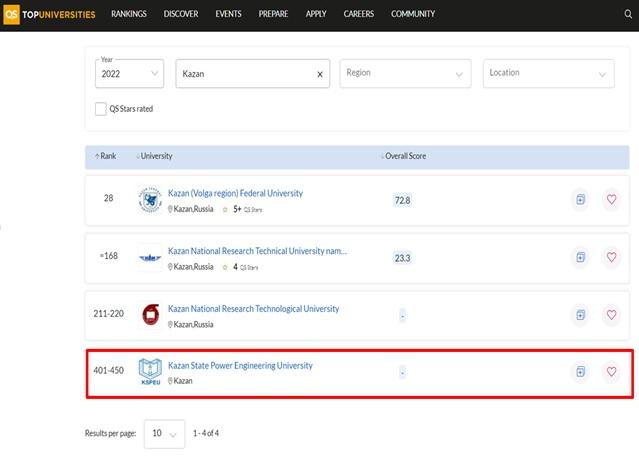This screenshot has height=457, width=639.
Task: Open Kazan National Research Technical University link
Action: pyautogui.click(x=258, y=251)
